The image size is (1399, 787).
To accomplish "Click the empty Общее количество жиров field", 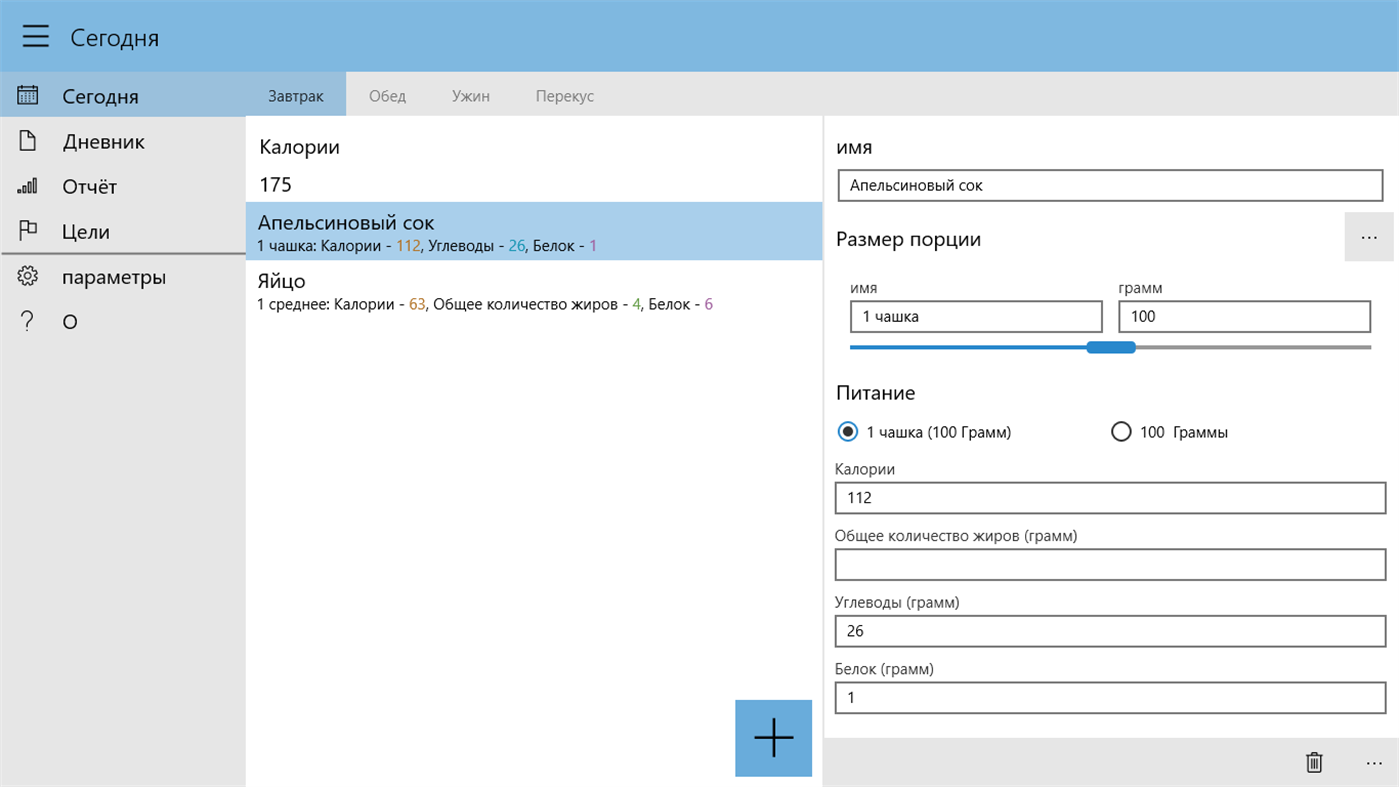I will coord(1110,564).
